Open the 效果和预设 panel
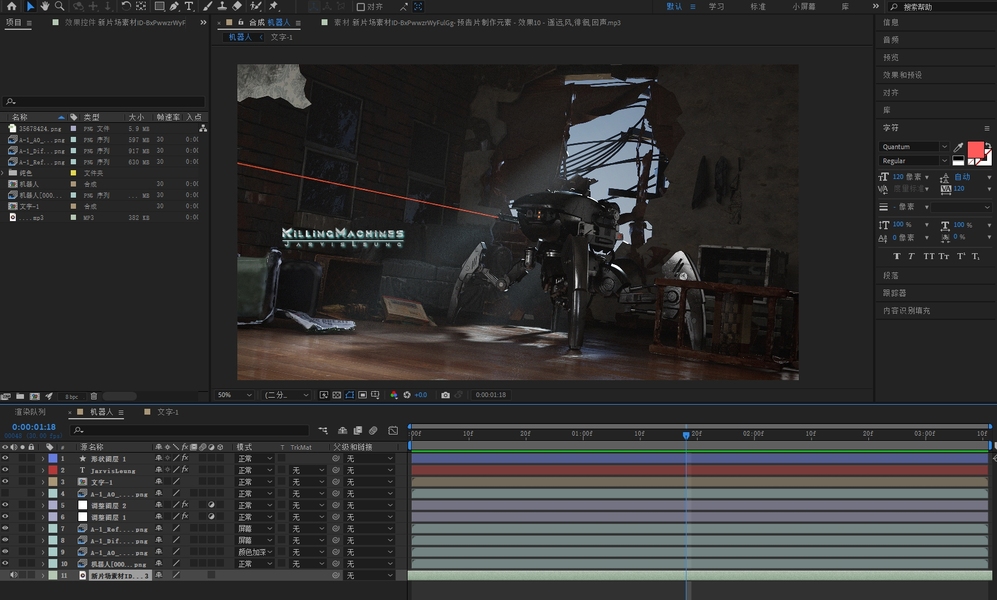 coord(902,75)
